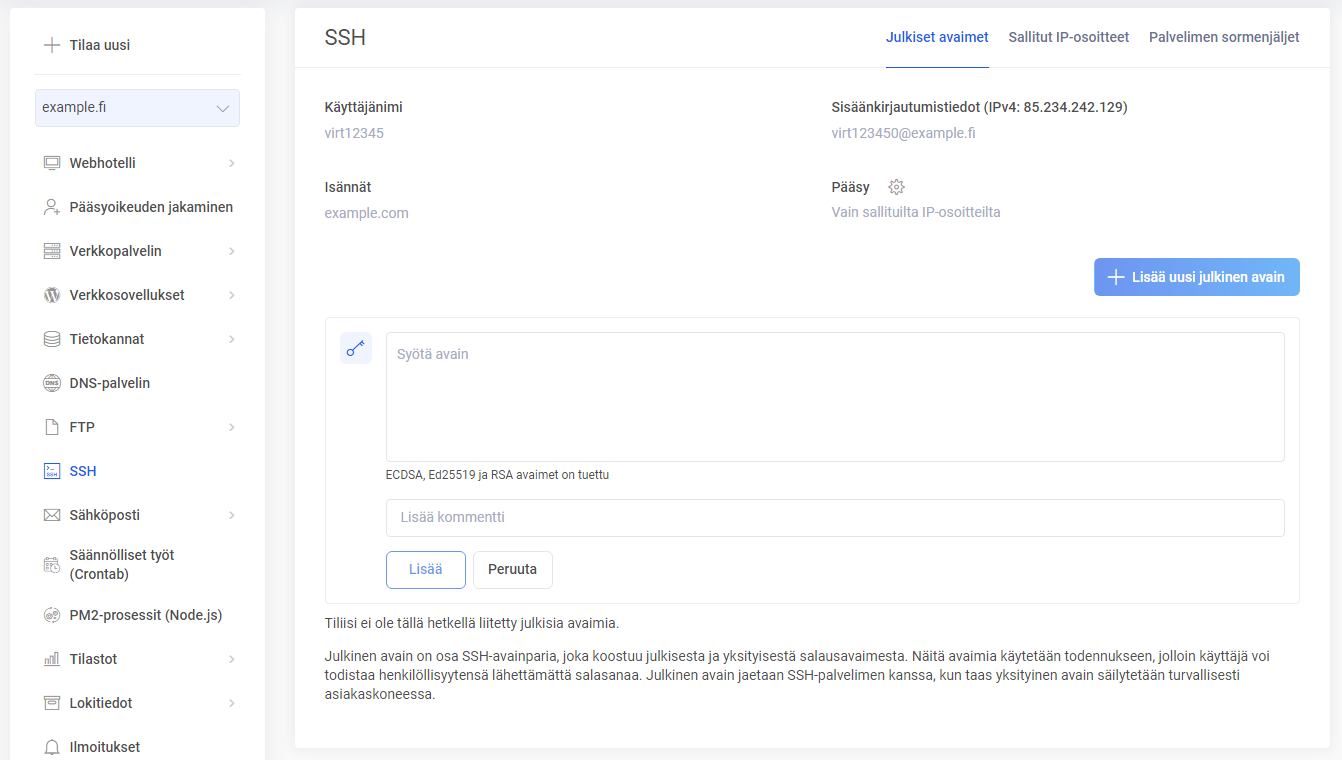
Task: Open the Palvelimen sormenjäljet tab
Action: [x=1224, y=37]
